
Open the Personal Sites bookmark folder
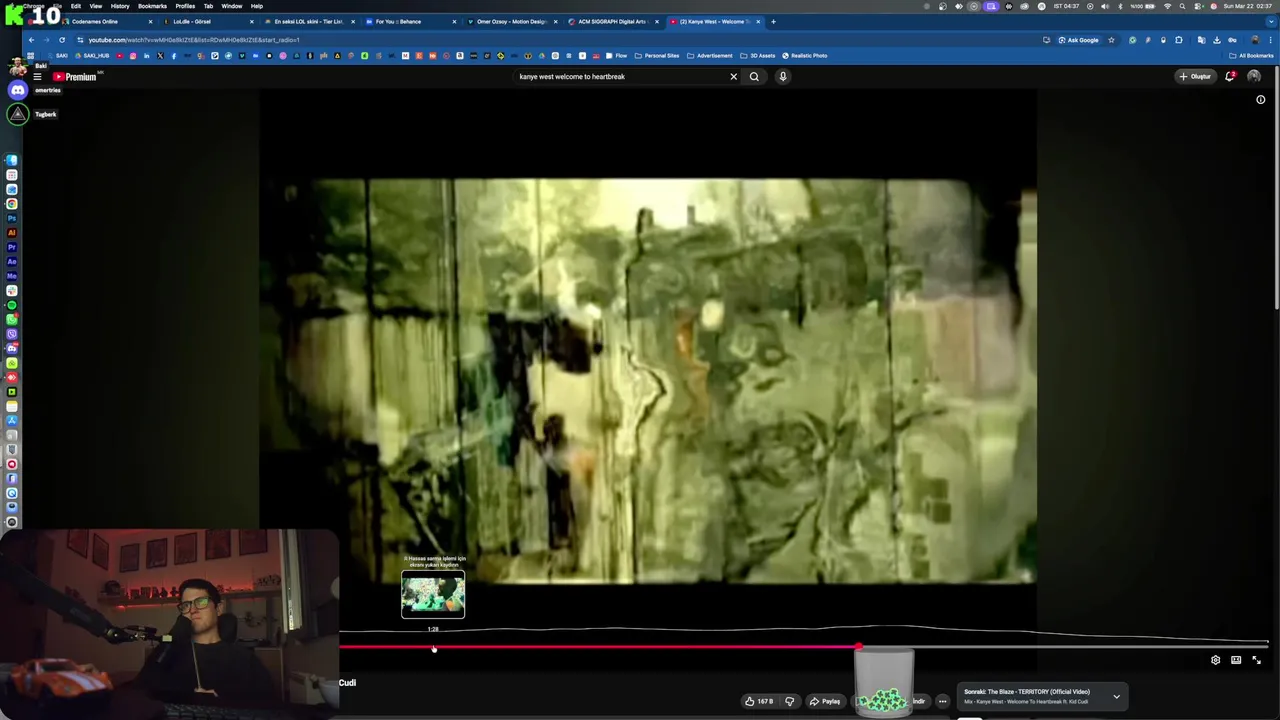(x=657, y=55)
